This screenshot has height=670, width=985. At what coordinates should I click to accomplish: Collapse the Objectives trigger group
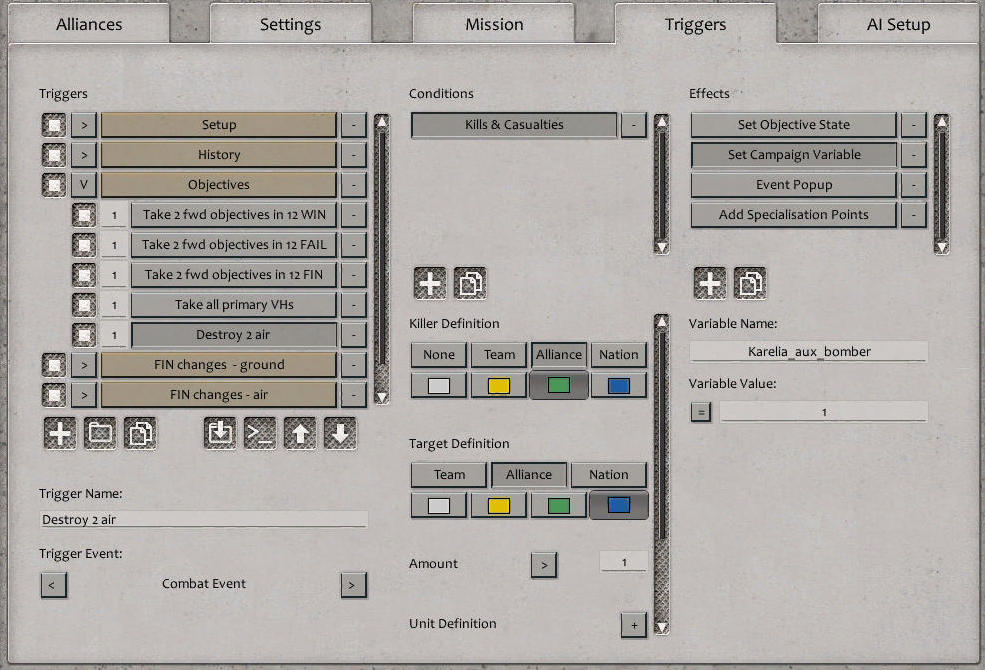[84, 185]
